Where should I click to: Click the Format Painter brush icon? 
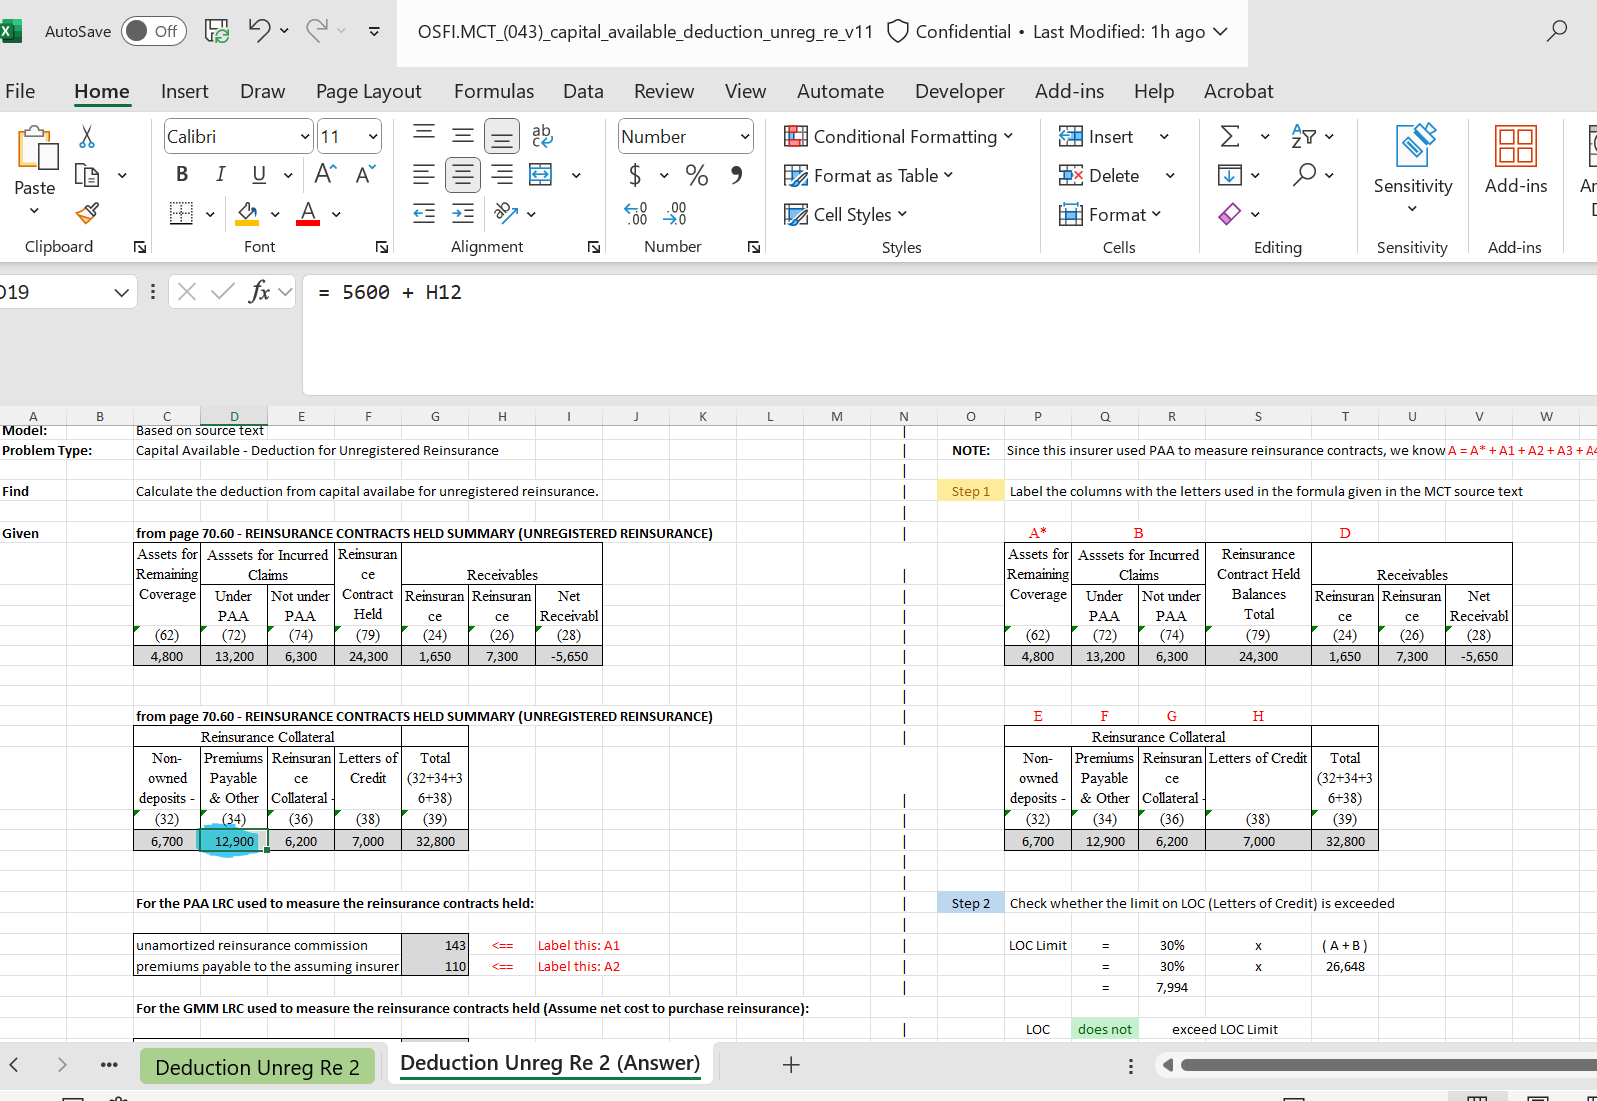point(87,213)
